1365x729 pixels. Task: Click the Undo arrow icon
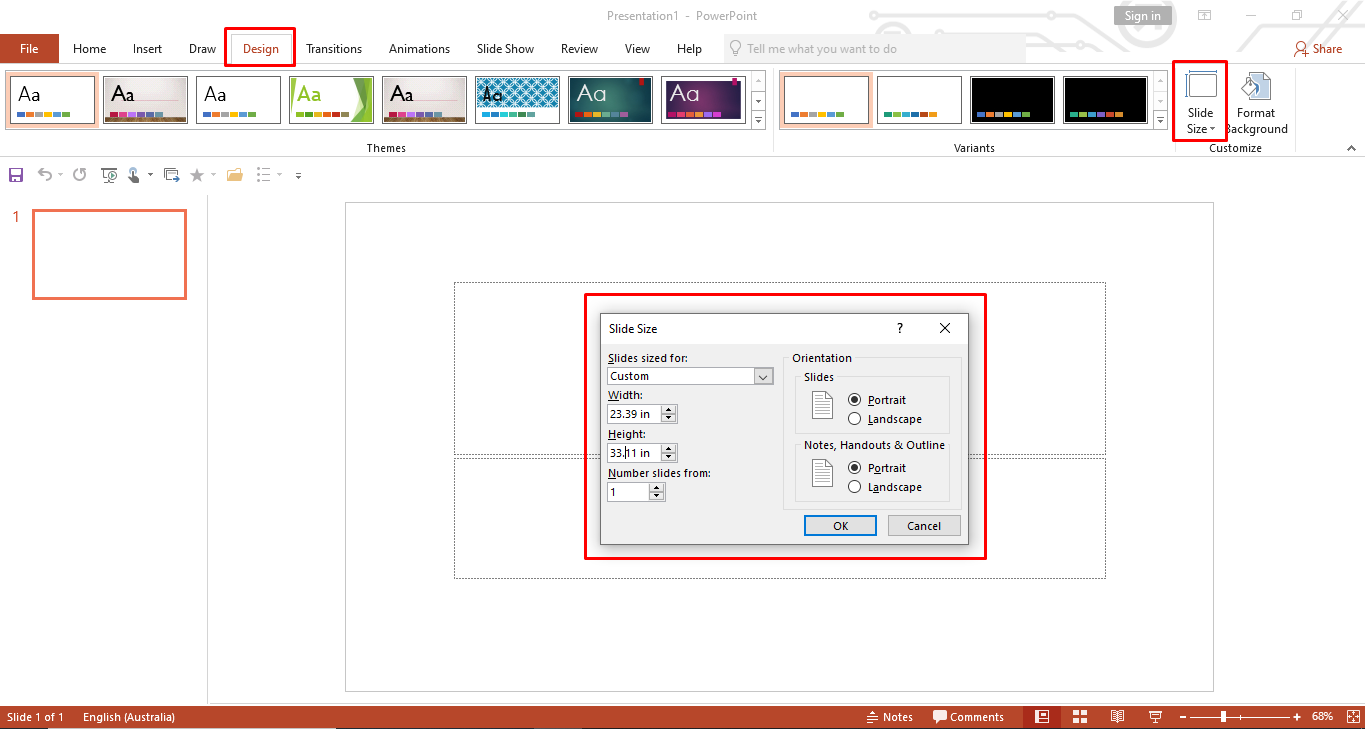pos(44,175)
